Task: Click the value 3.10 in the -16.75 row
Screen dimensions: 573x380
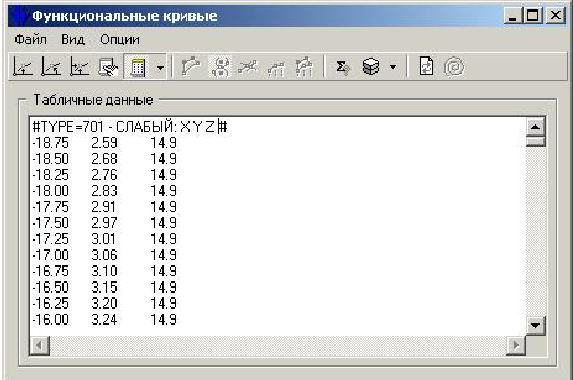Action: click(x=104, y=271)
